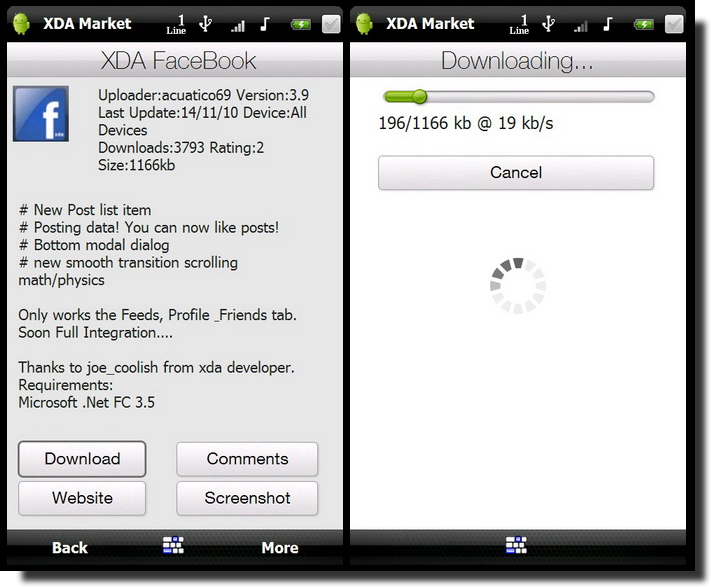Click the Android robot icon on left screen
The height and width of the screenshot is (587, 711).
pyautogui.click(x=22, y=24)
